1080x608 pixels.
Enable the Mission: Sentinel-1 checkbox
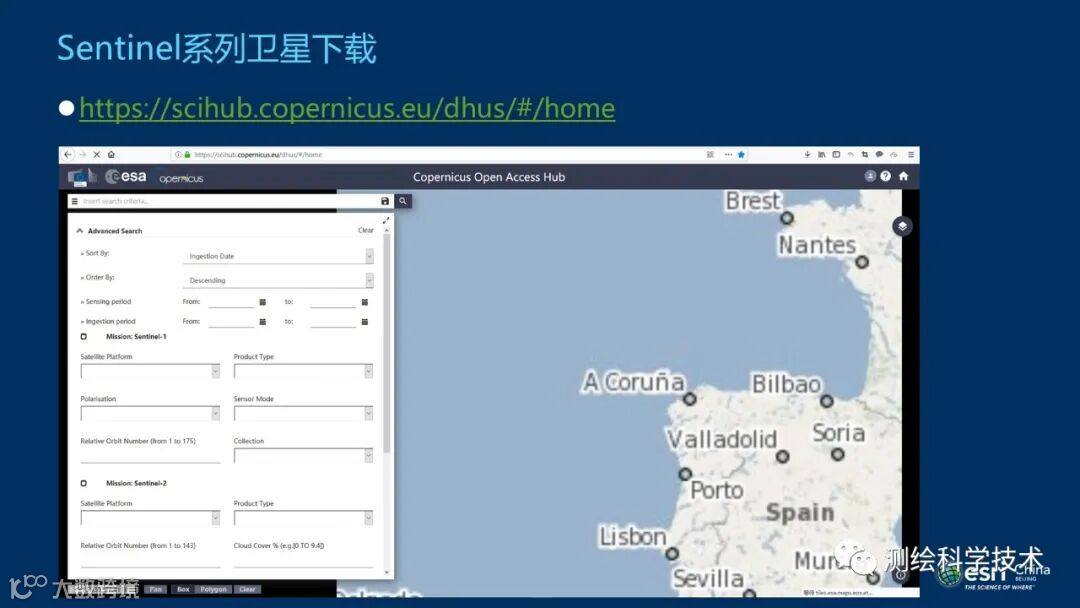[84, 337]
